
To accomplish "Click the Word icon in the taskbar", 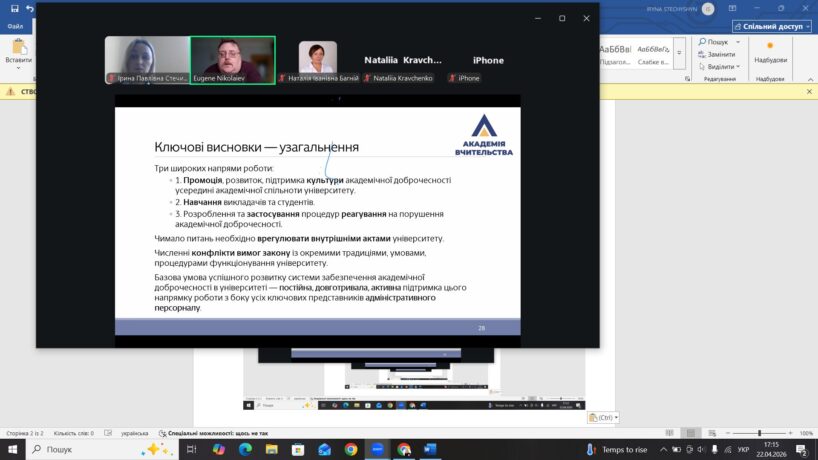I will 430,450.
